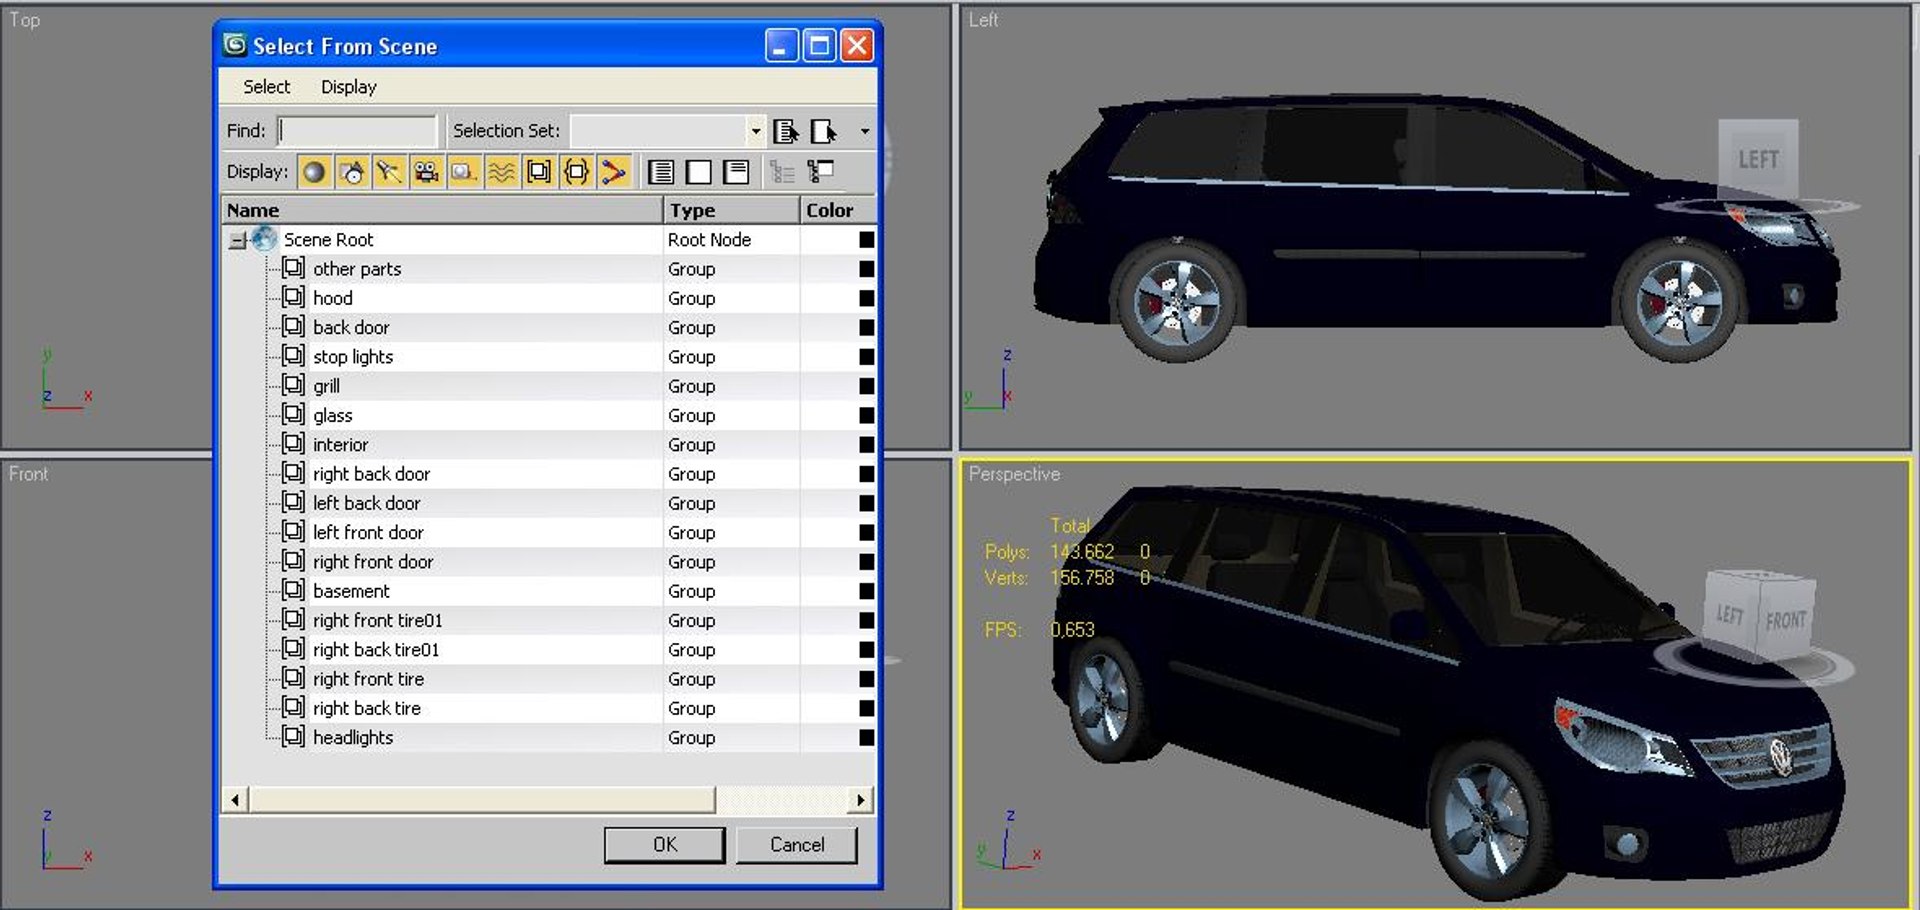Click the FRONT face of the Perspective ViewCube
The image size is (1920, 910).
click(x=1785, y=620)
